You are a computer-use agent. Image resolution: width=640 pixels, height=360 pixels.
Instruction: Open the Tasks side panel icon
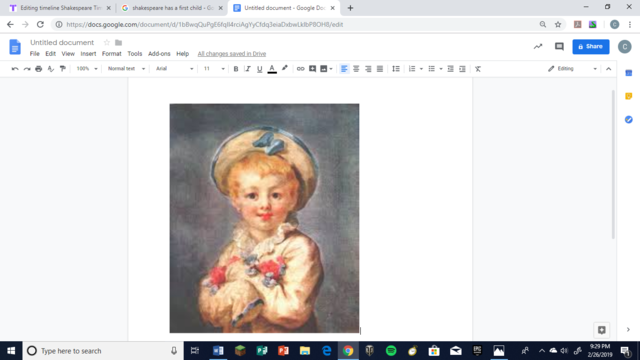click(629, 120)
